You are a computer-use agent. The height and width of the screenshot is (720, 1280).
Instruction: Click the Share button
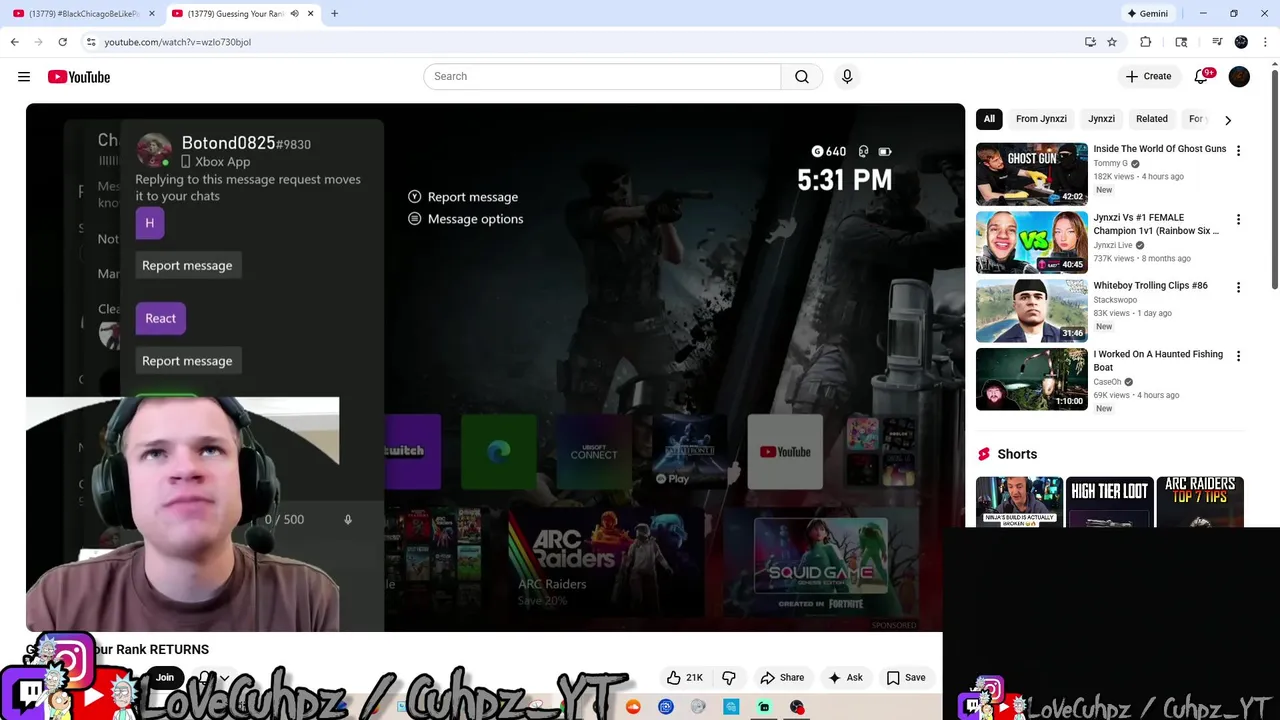(782, 677)
